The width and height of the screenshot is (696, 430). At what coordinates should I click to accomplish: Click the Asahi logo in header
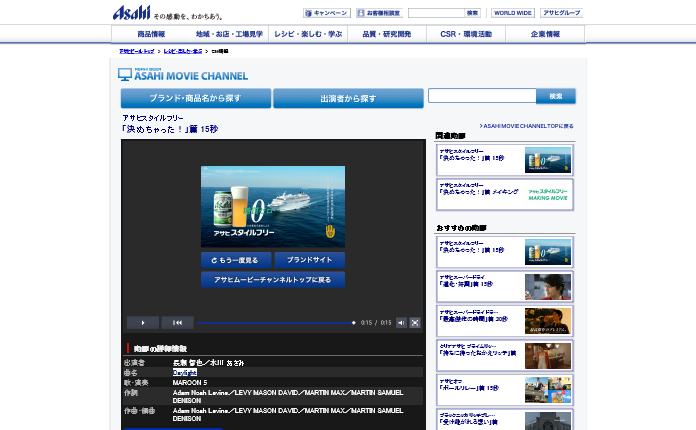pos(131,12)
